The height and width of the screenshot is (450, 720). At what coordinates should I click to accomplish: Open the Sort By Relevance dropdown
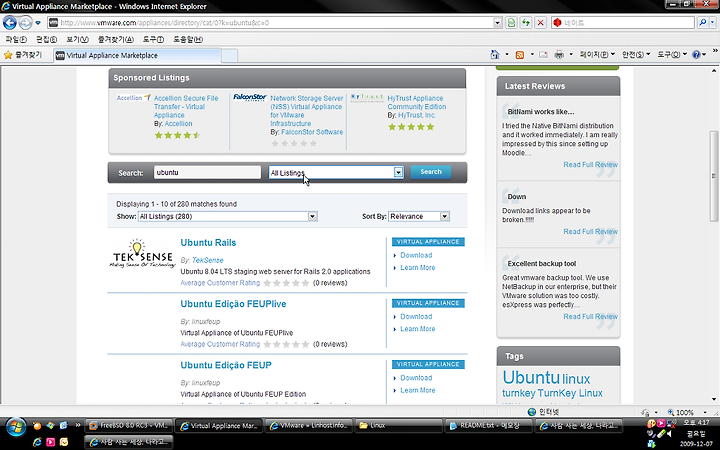(x=444, y=216)
